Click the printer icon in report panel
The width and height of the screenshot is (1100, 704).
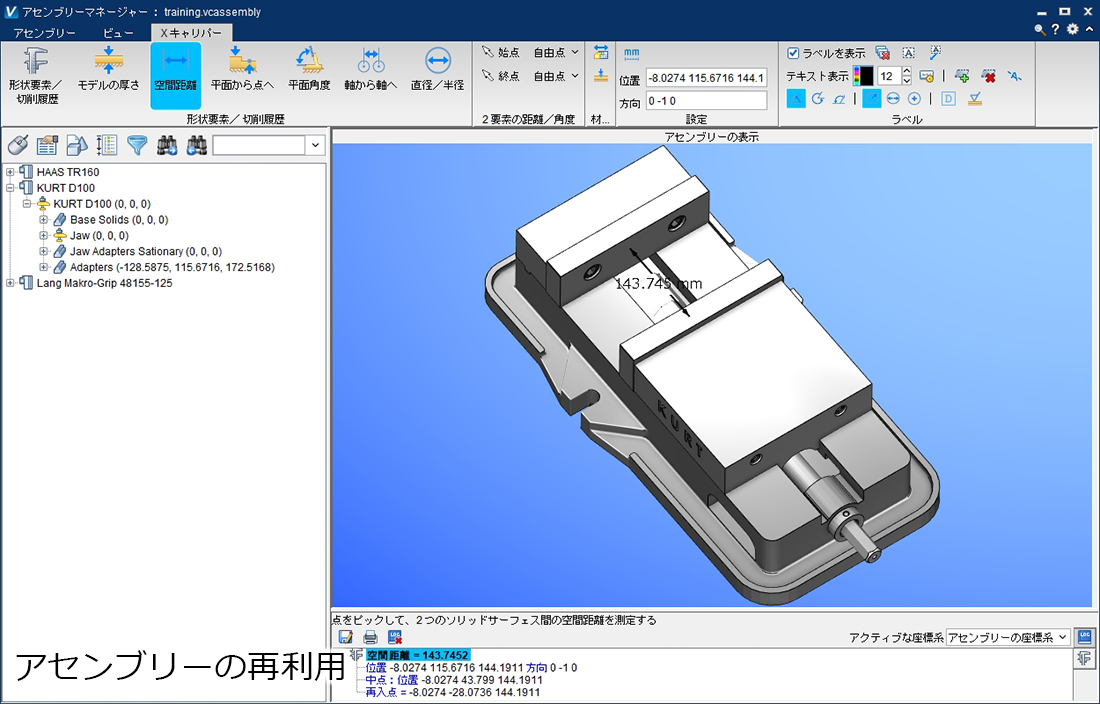click(370, 637)
